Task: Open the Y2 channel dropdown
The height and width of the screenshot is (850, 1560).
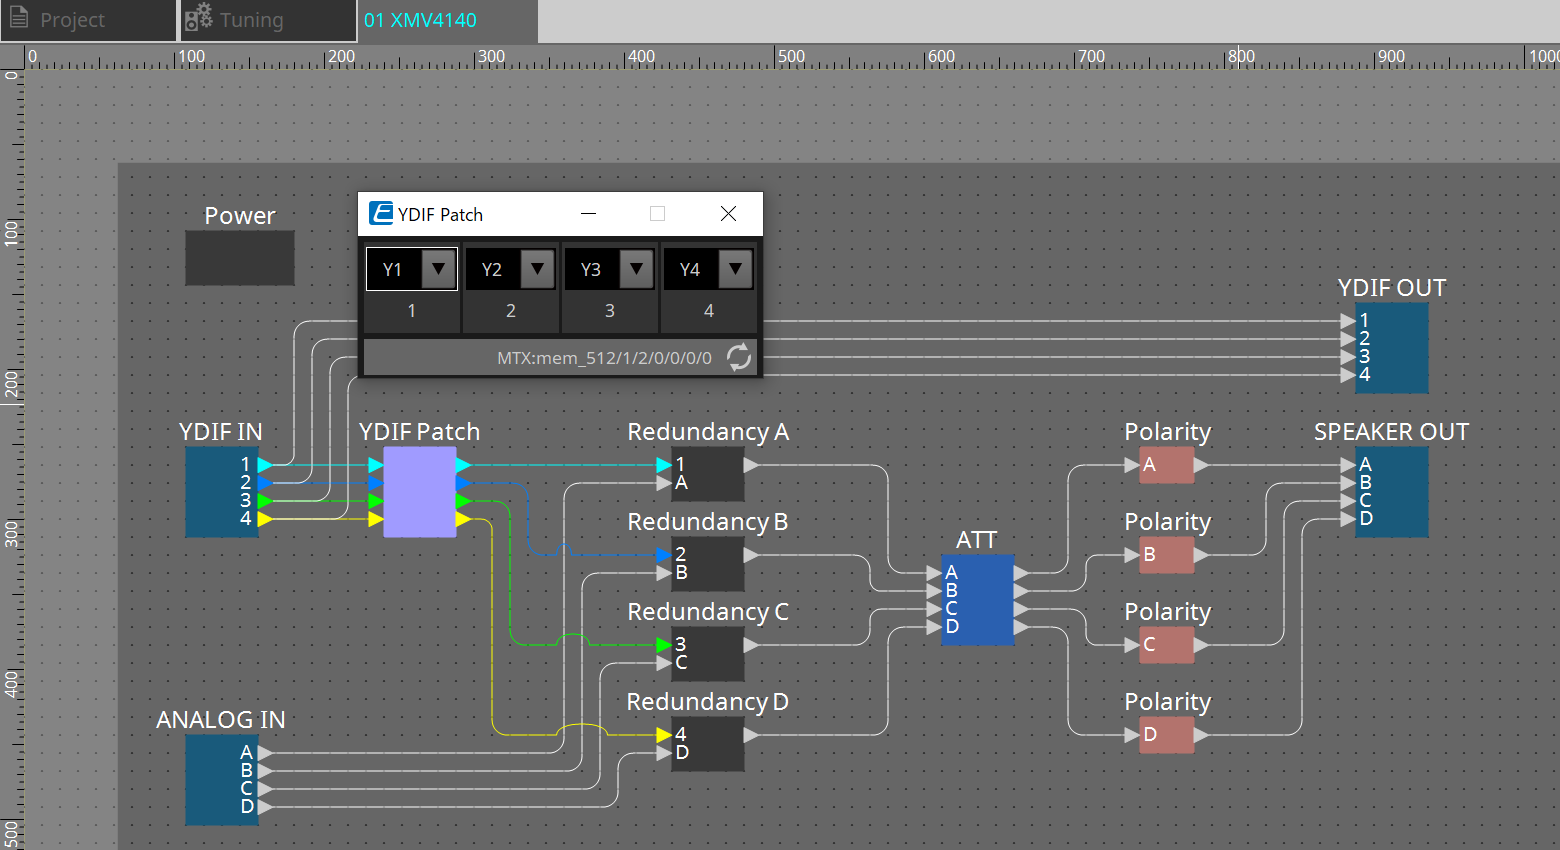Action: tap(537, 269)
